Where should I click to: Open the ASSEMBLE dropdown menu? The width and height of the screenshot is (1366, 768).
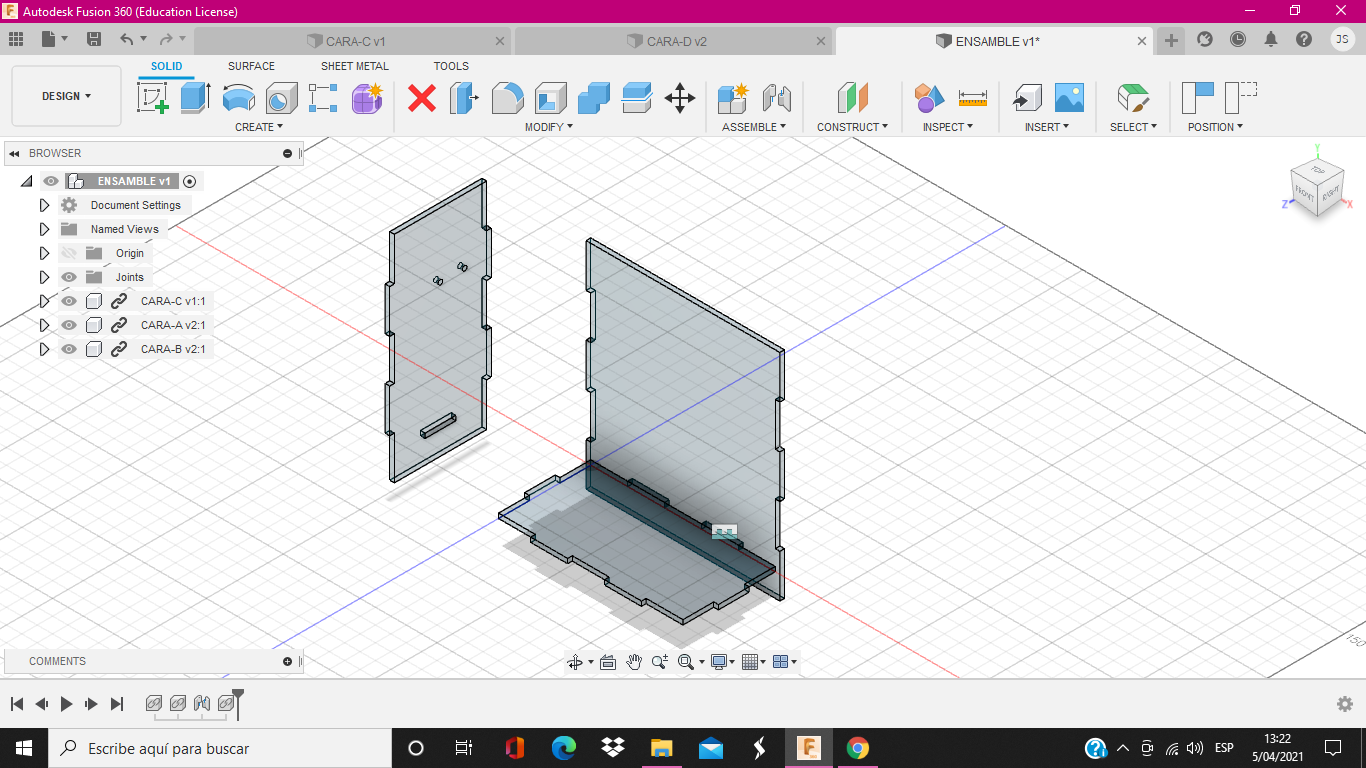[754, 127]
